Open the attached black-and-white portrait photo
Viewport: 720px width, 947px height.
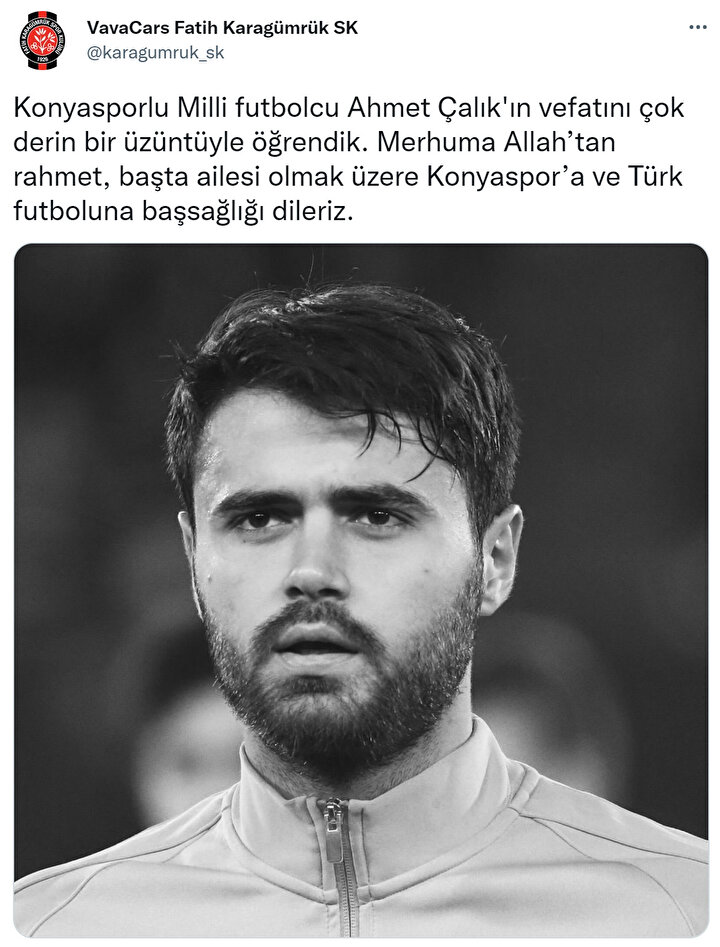click(x=361, y=590)
